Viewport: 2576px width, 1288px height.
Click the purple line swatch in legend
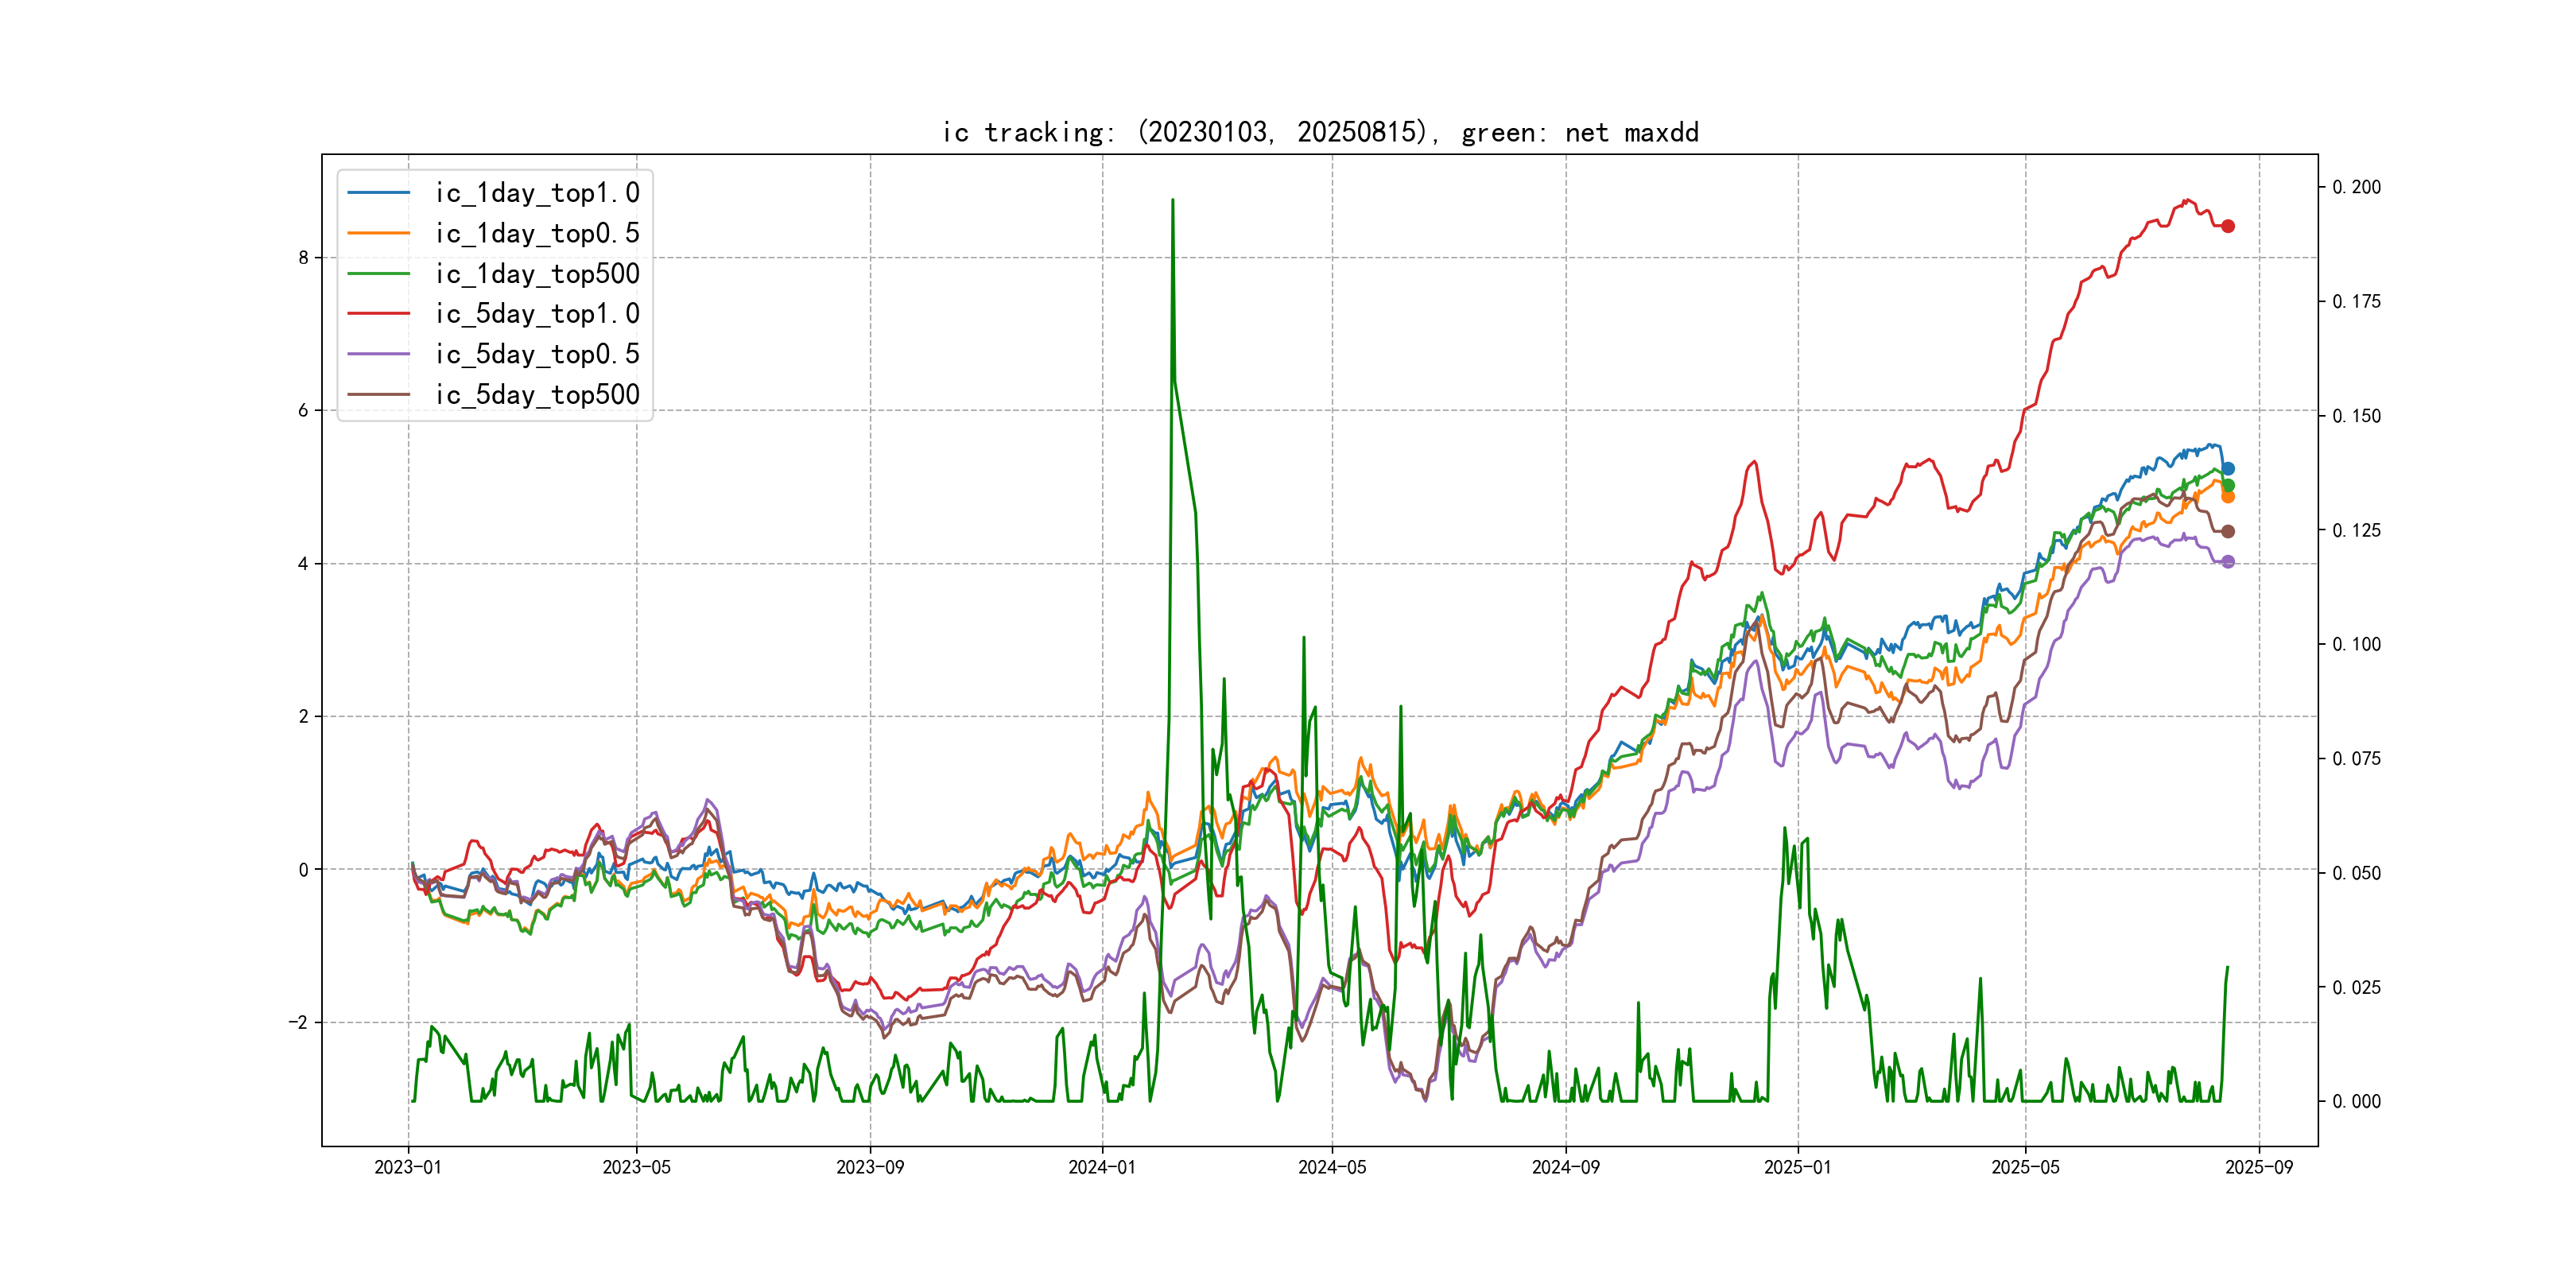click(x=379, y=354)
